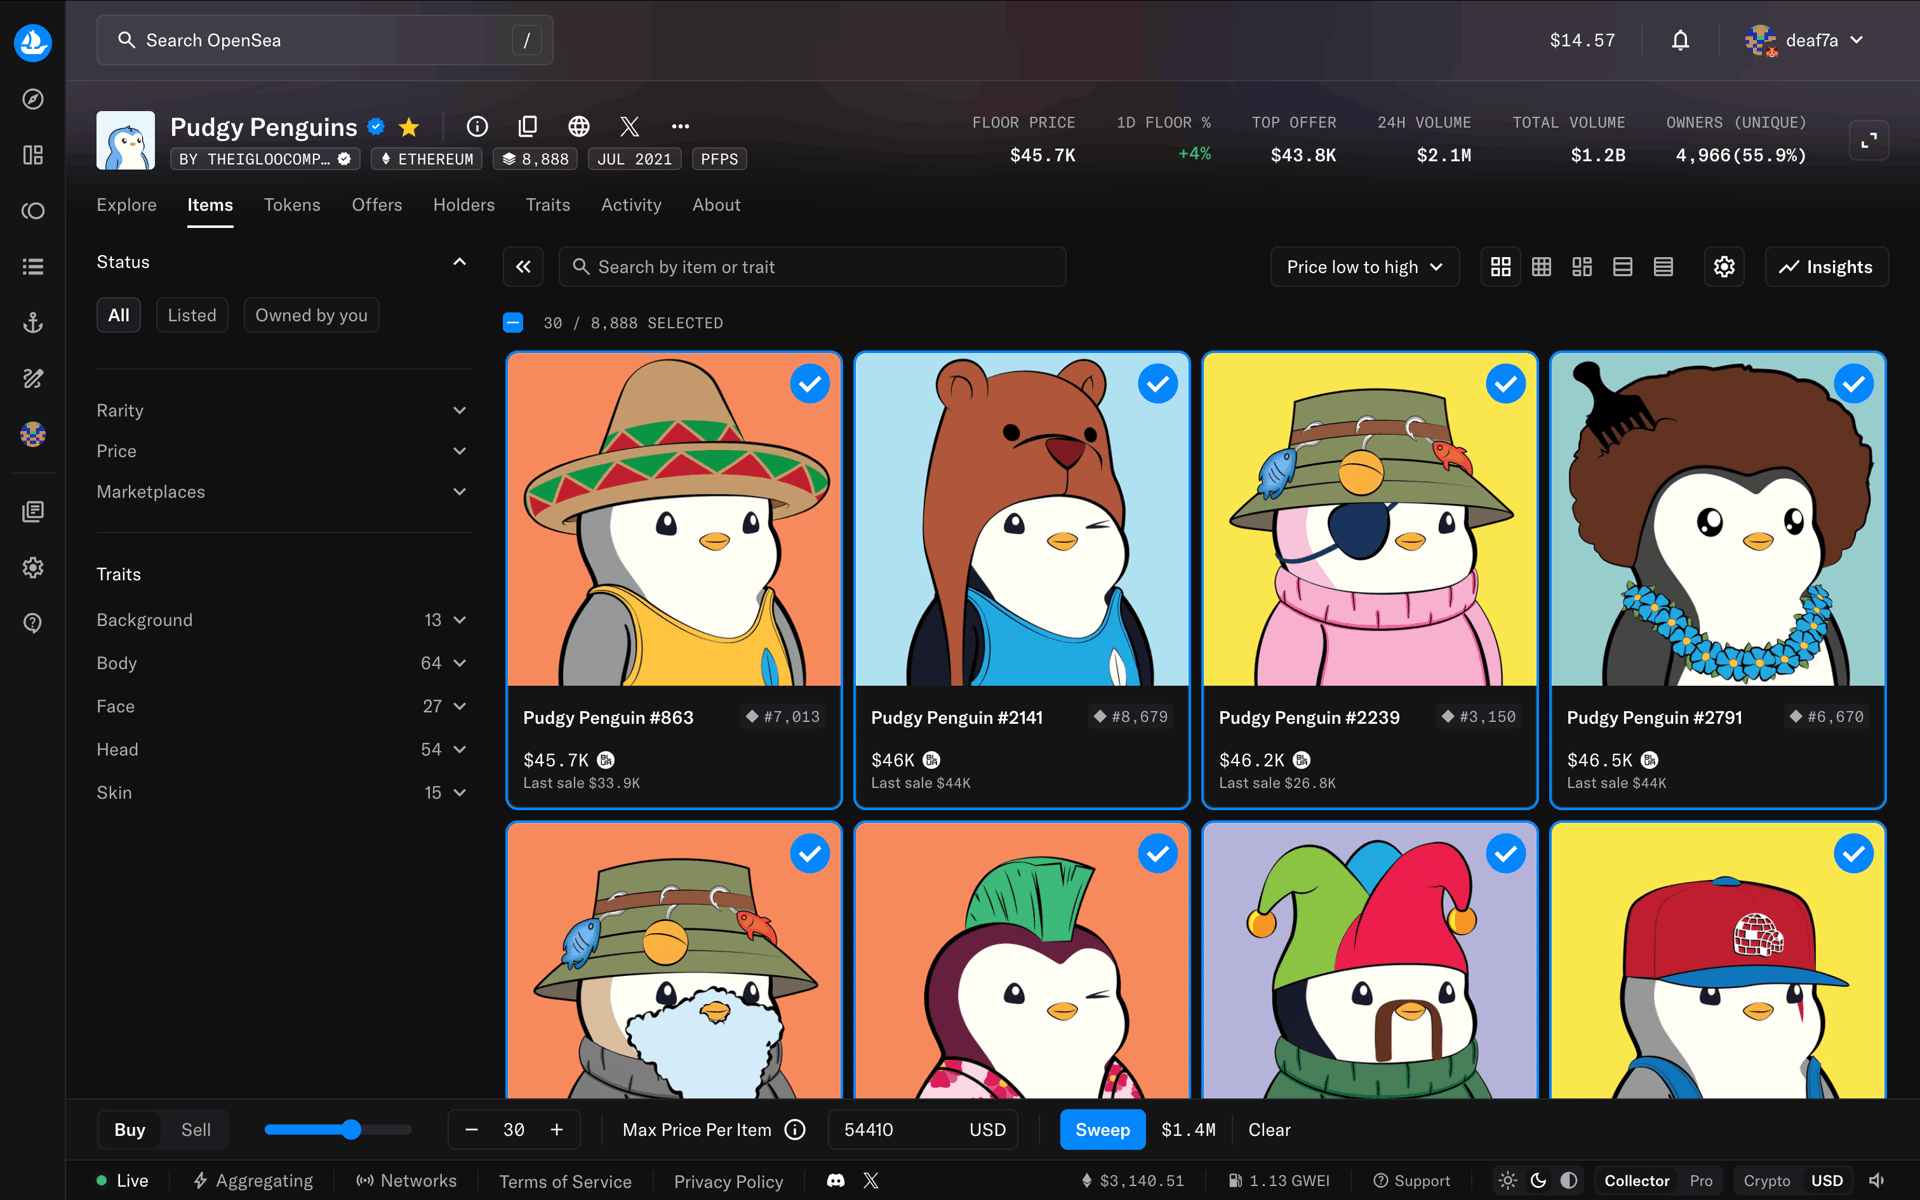Open the notifications bell
This screenshot has width=1920, height=1200.
coord(1680,40)
